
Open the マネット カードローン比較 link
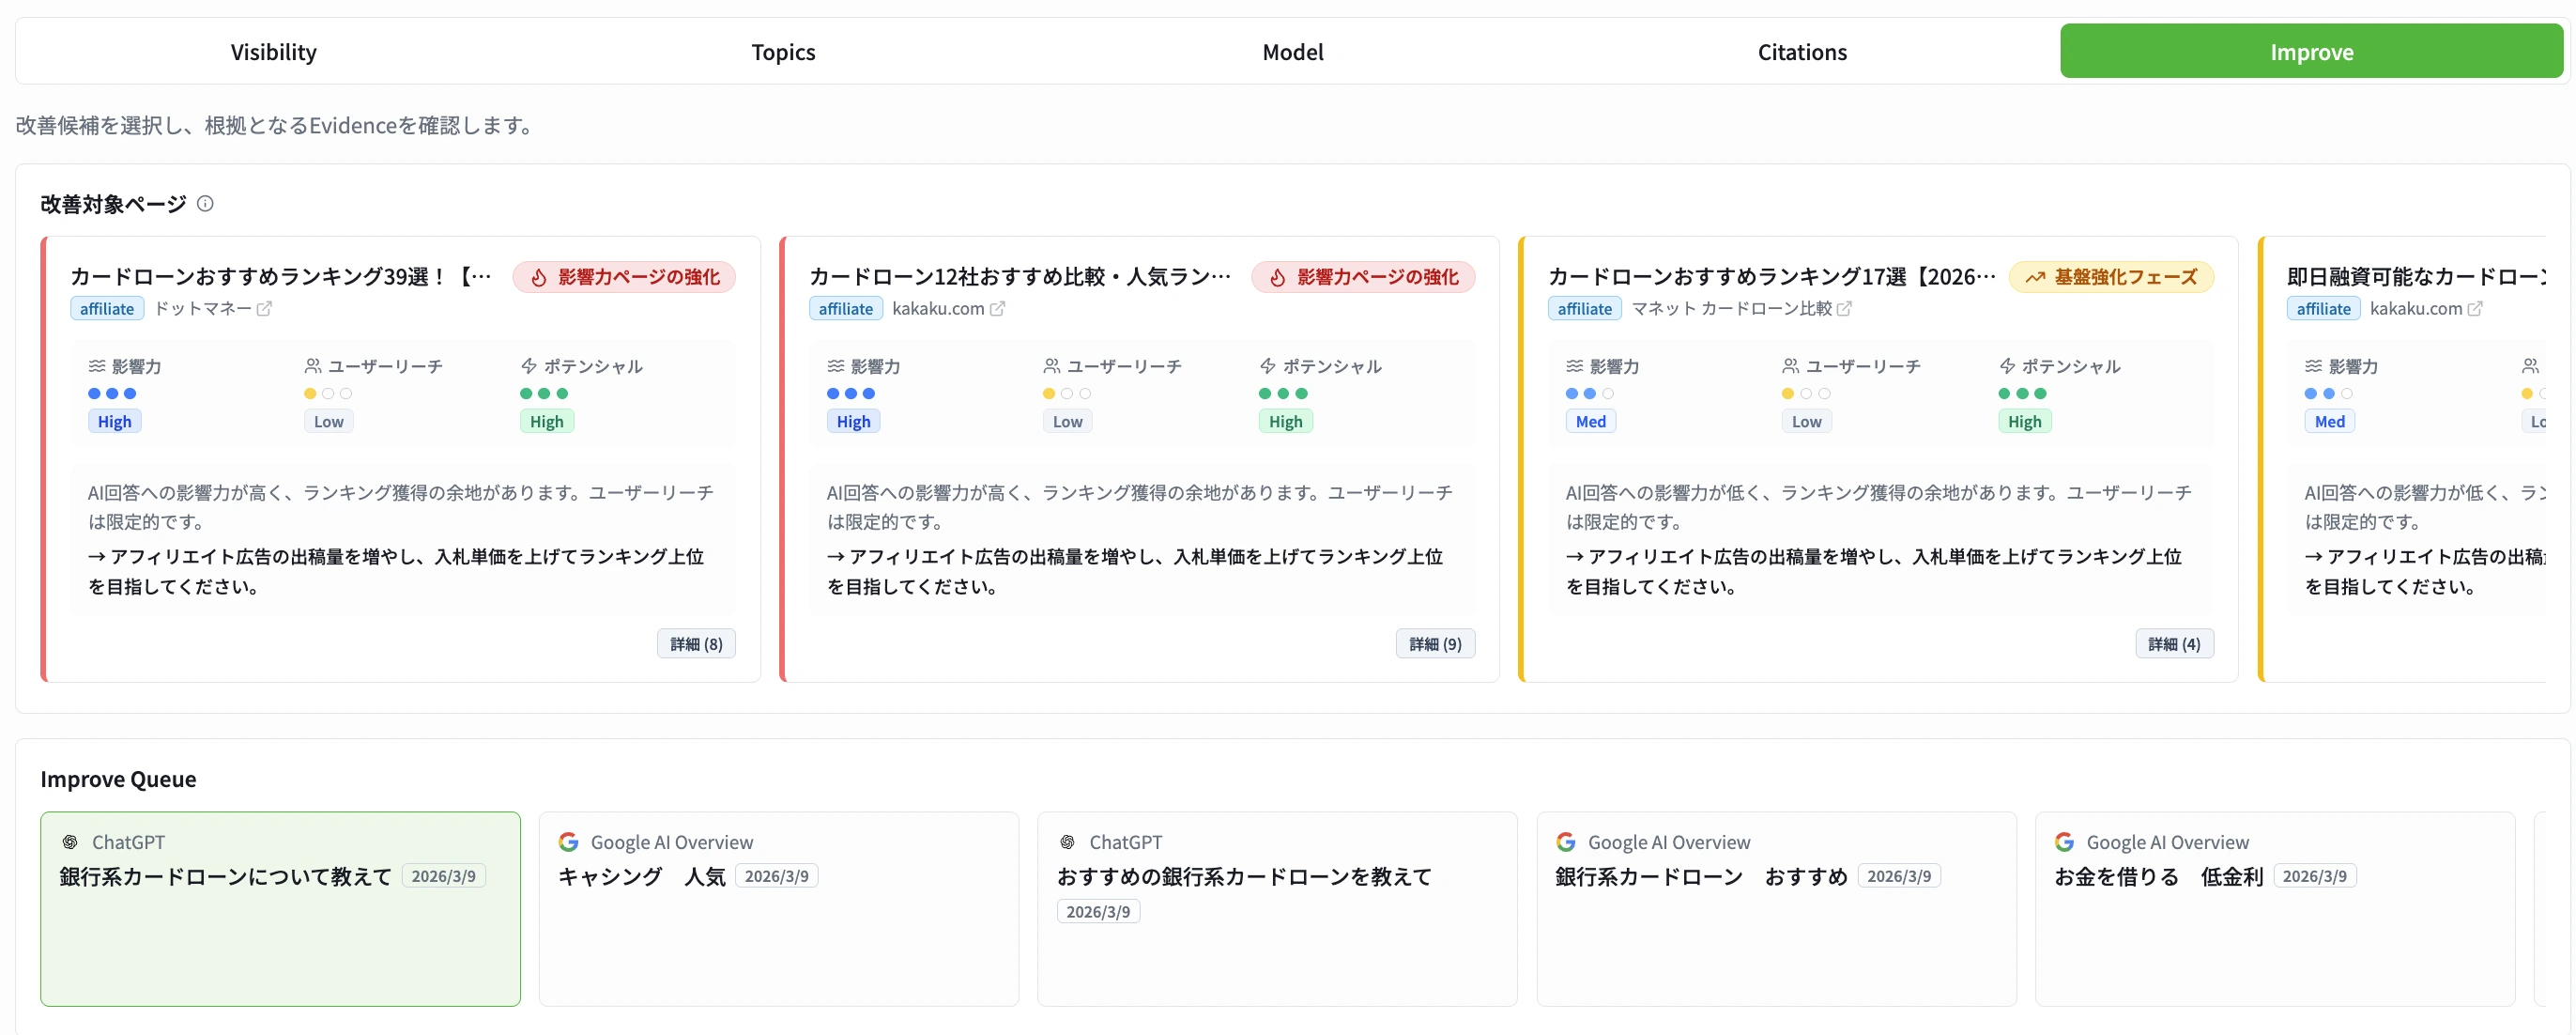(1740, 309)
